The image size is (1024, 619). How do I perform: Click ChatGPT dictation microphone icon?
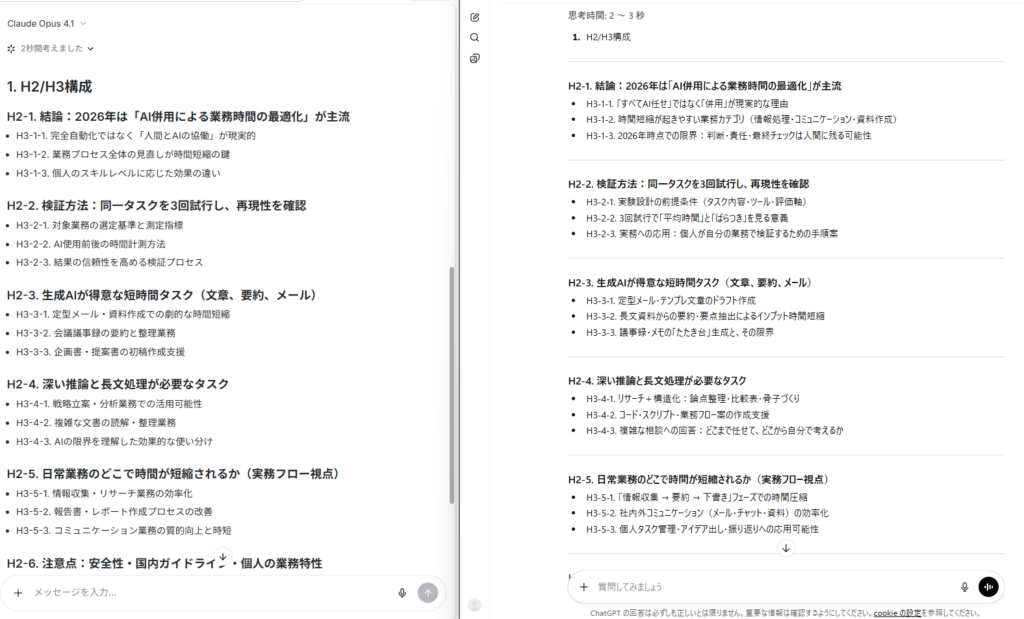(x=964, y=587)
